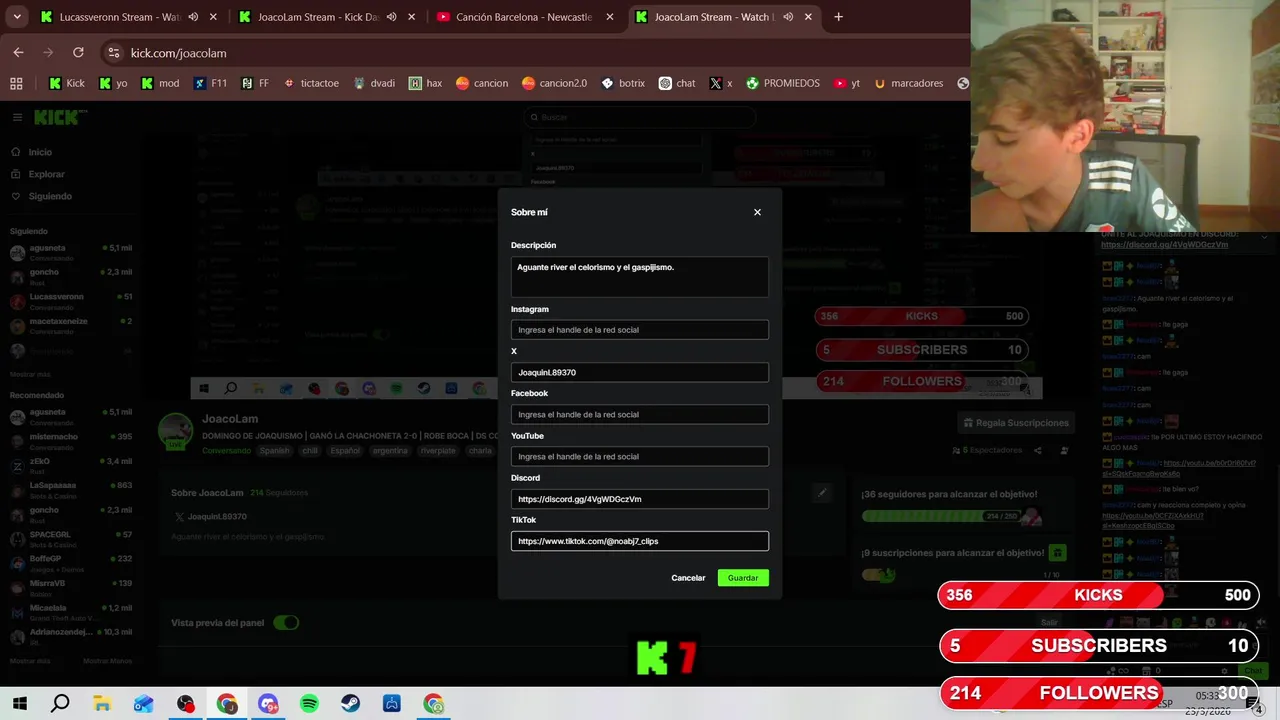Close the Canción Barcelona tab
The height and width of the screenshot is (720, 1280).
click(x=610, y=17)
